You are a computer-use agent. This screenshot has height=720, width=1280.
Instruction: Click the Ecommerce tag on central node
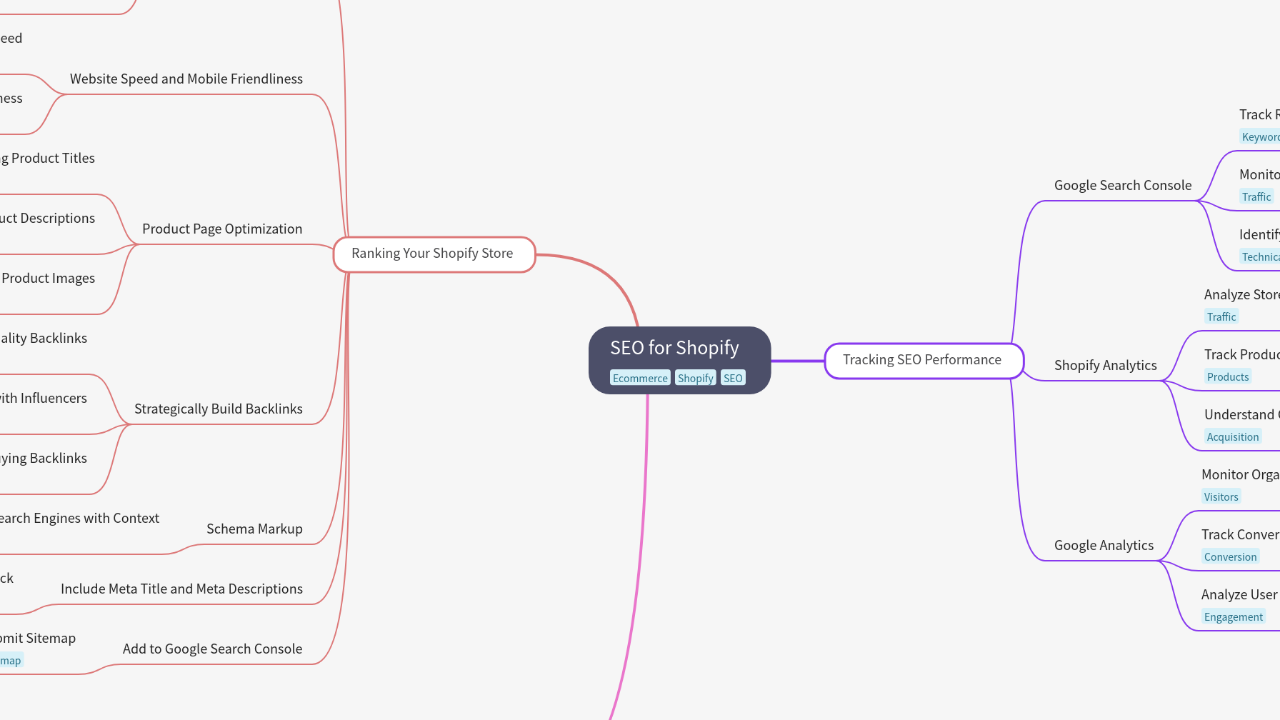[x=640, y=378]
